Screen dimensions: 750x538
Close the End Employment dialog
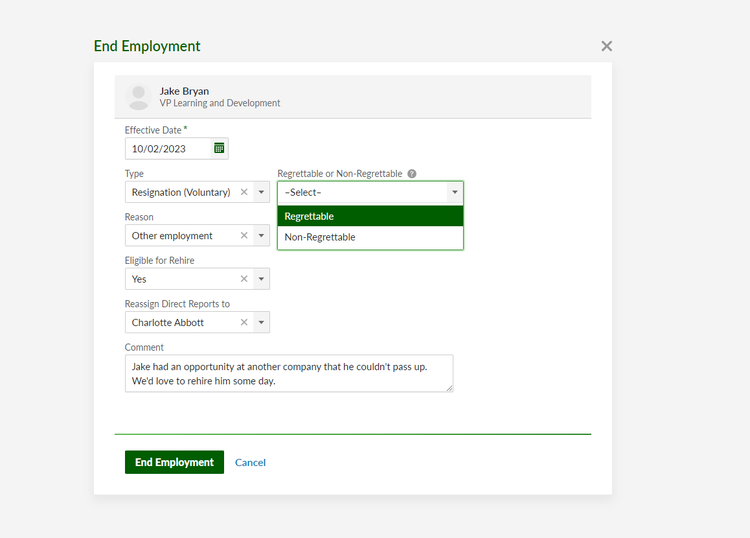click(x=606, y=46)
